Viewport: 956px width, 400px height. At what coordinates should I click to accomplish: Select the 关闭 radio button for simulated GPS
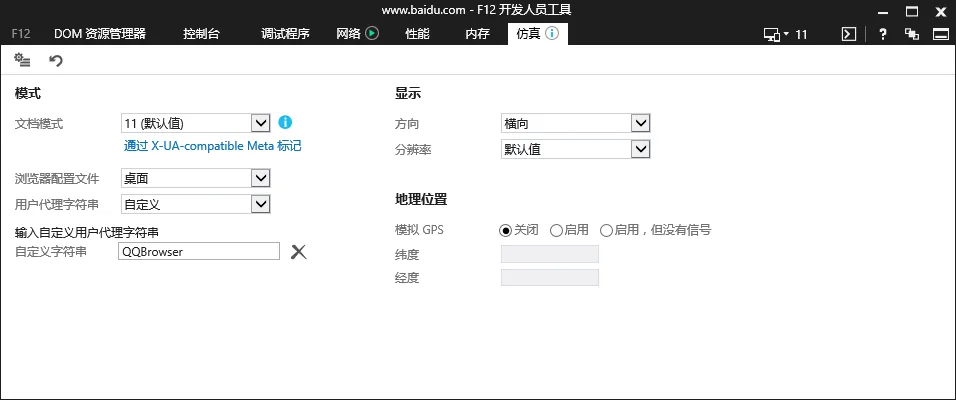click(506, 230)
